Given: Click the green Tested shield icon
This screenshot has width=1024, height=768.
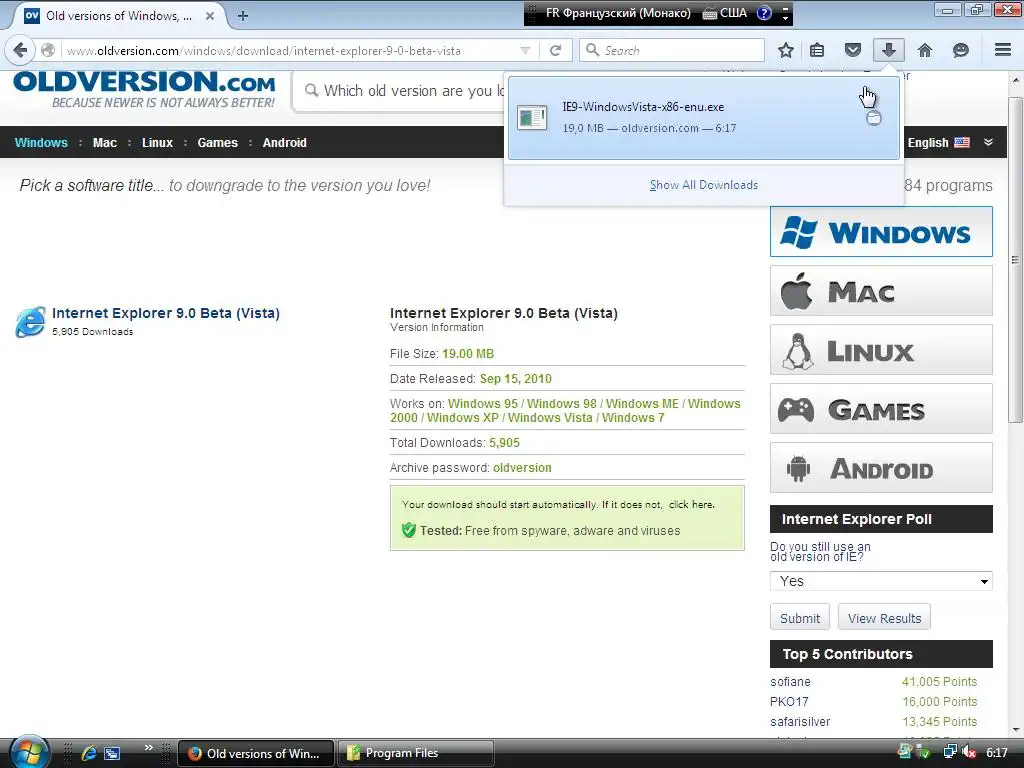Looking at the screenshot, I should (x=409, y=530).
